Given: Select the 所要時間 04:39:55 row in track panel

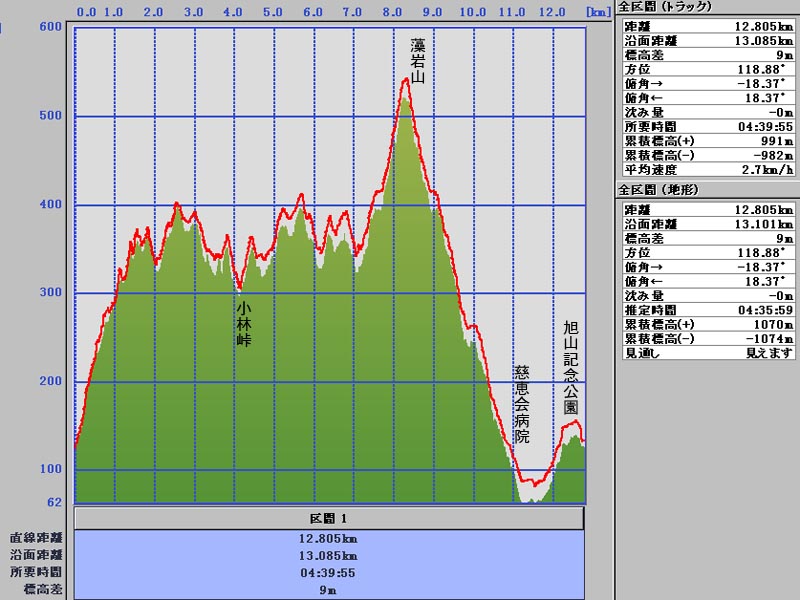Looking at the screenshot, I should [x=708, y=127].
